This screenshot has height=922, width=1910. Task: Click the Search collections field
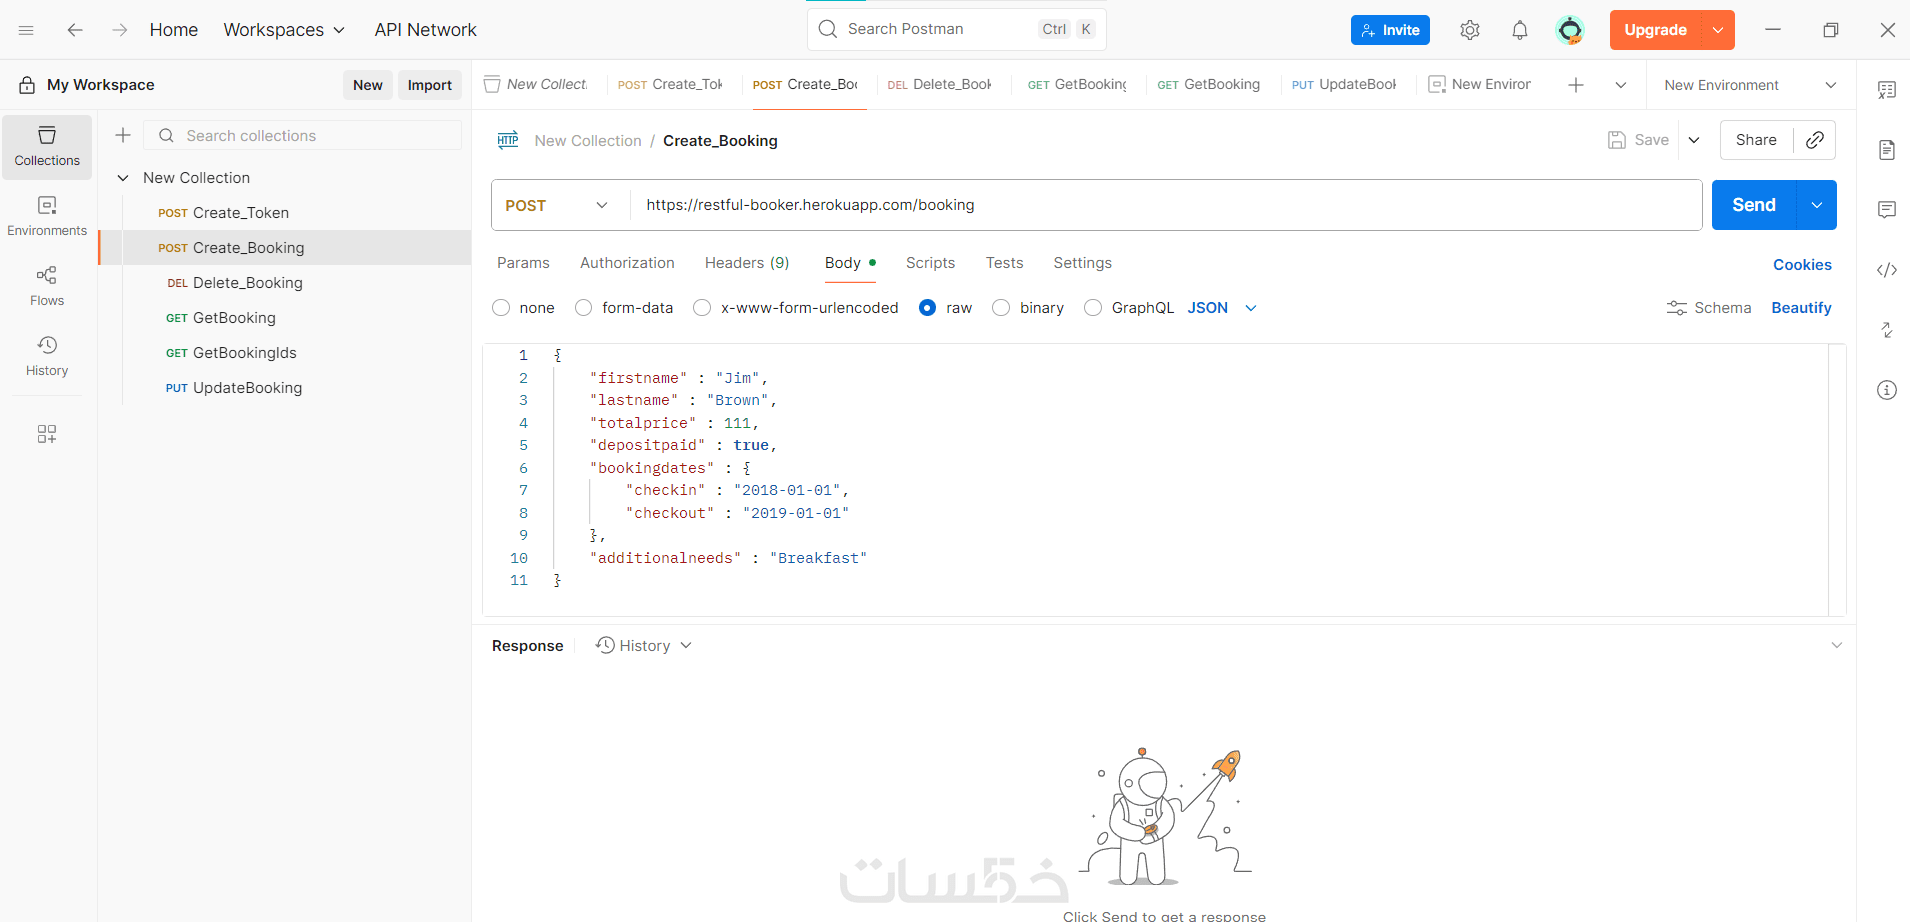[x=303, y=135]
